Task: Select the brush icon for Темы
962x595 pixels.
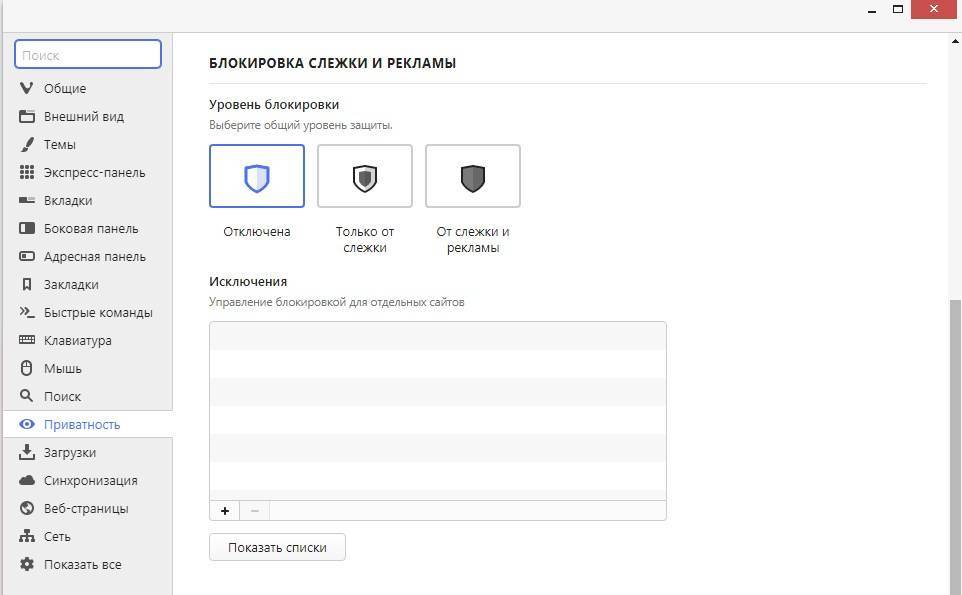Action: [x=27, y=144]
